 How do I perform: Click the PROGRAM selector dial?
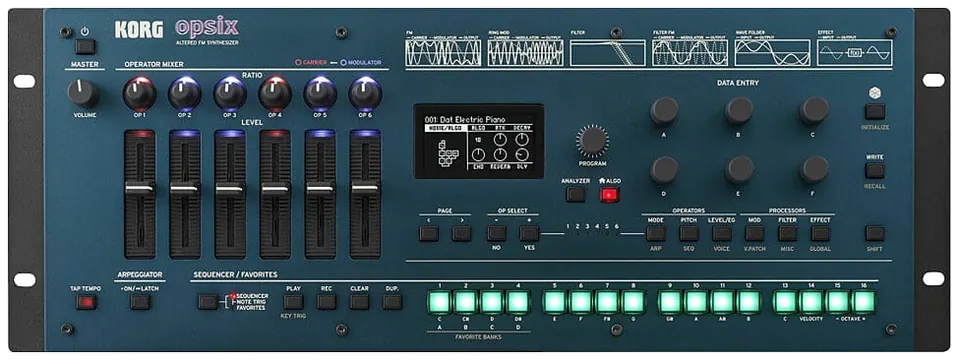(593, 140)
